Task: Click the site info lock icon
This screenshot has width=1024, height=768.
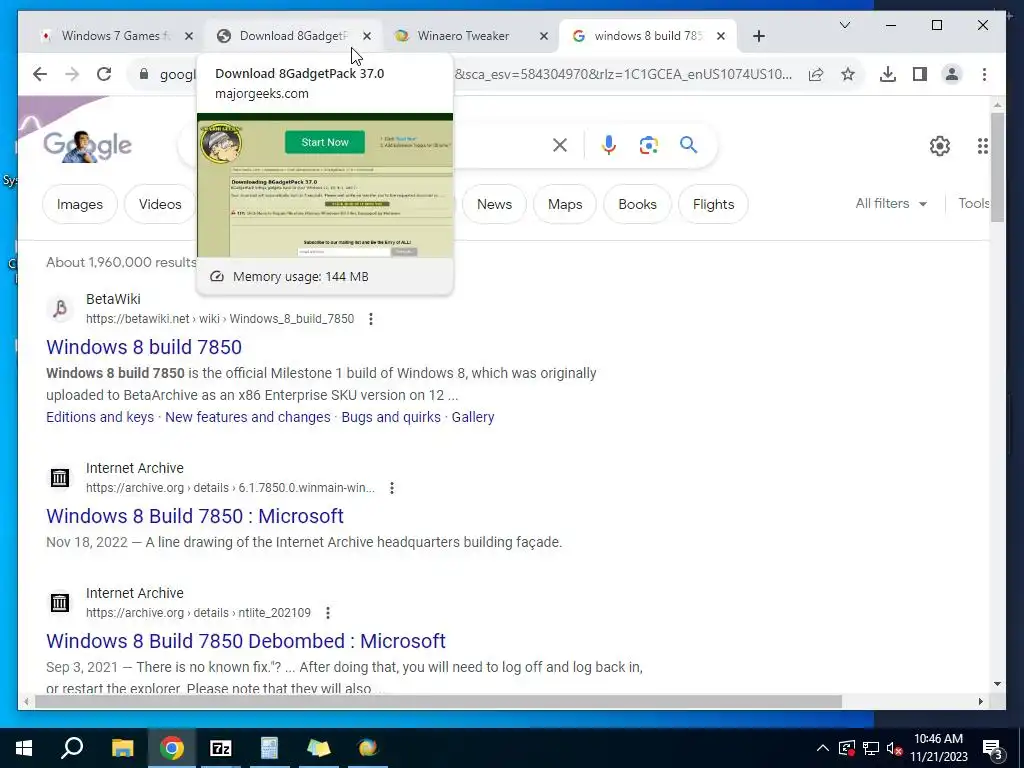Action: click(x=144, y=74)
